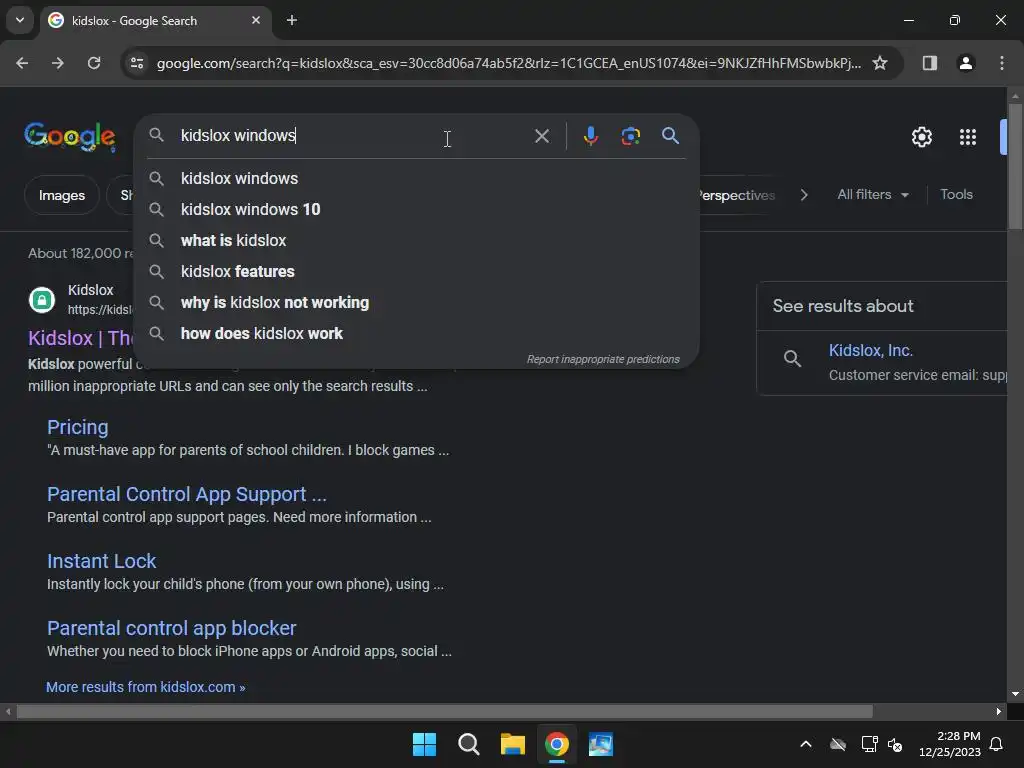Switch to Images filter
1024x768 pixels.
(x=61, y=195)
